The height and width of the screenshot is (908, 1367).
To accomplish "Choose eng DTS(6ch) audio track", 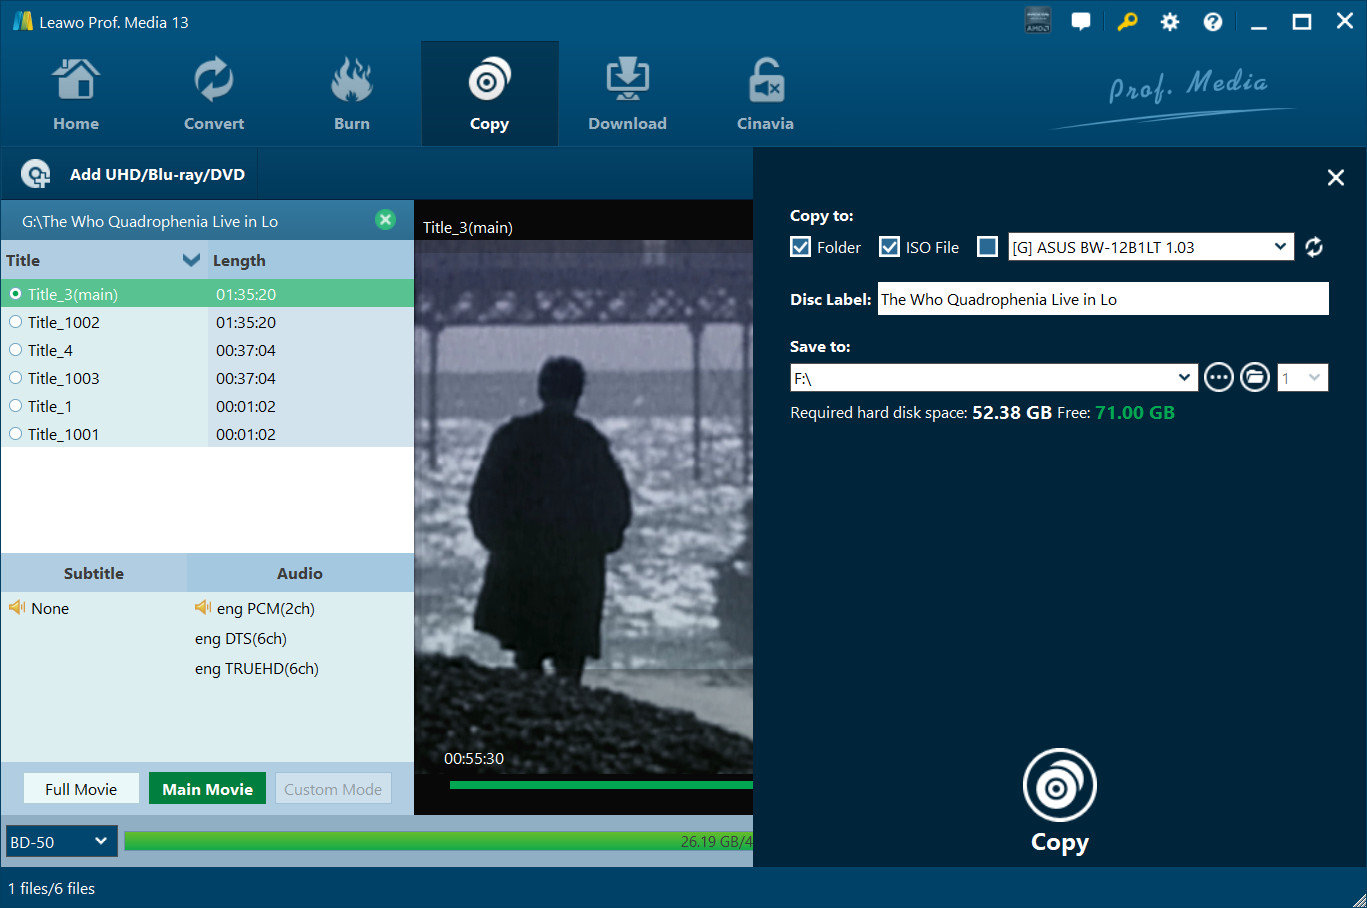I will pyautogui.click(x=241, y=638).
